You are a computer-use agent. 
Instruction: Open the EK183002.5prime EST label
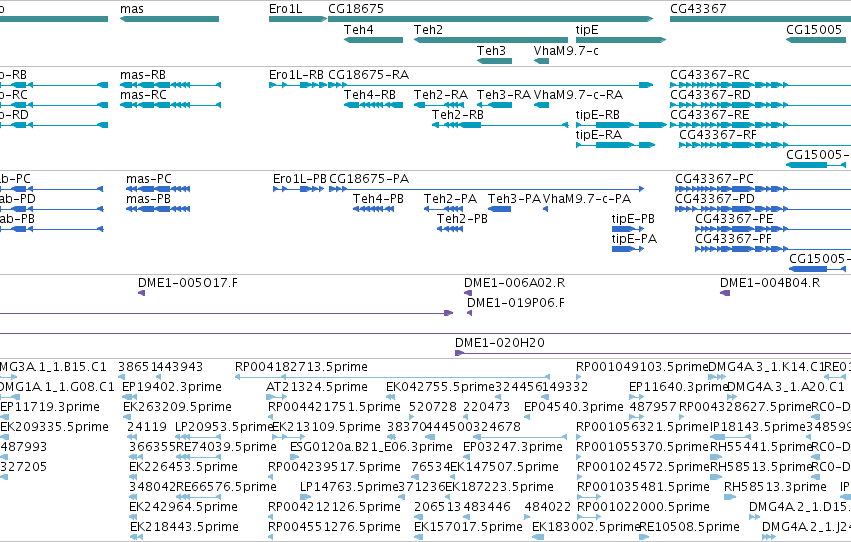586,527
